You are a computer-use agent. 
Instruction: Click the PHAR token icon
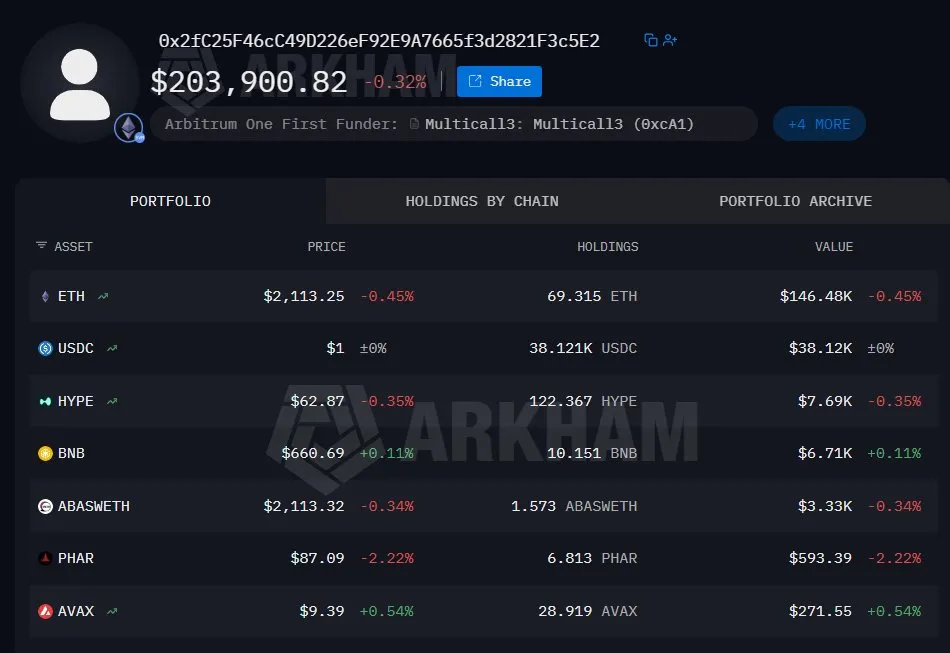click(45, 558)
